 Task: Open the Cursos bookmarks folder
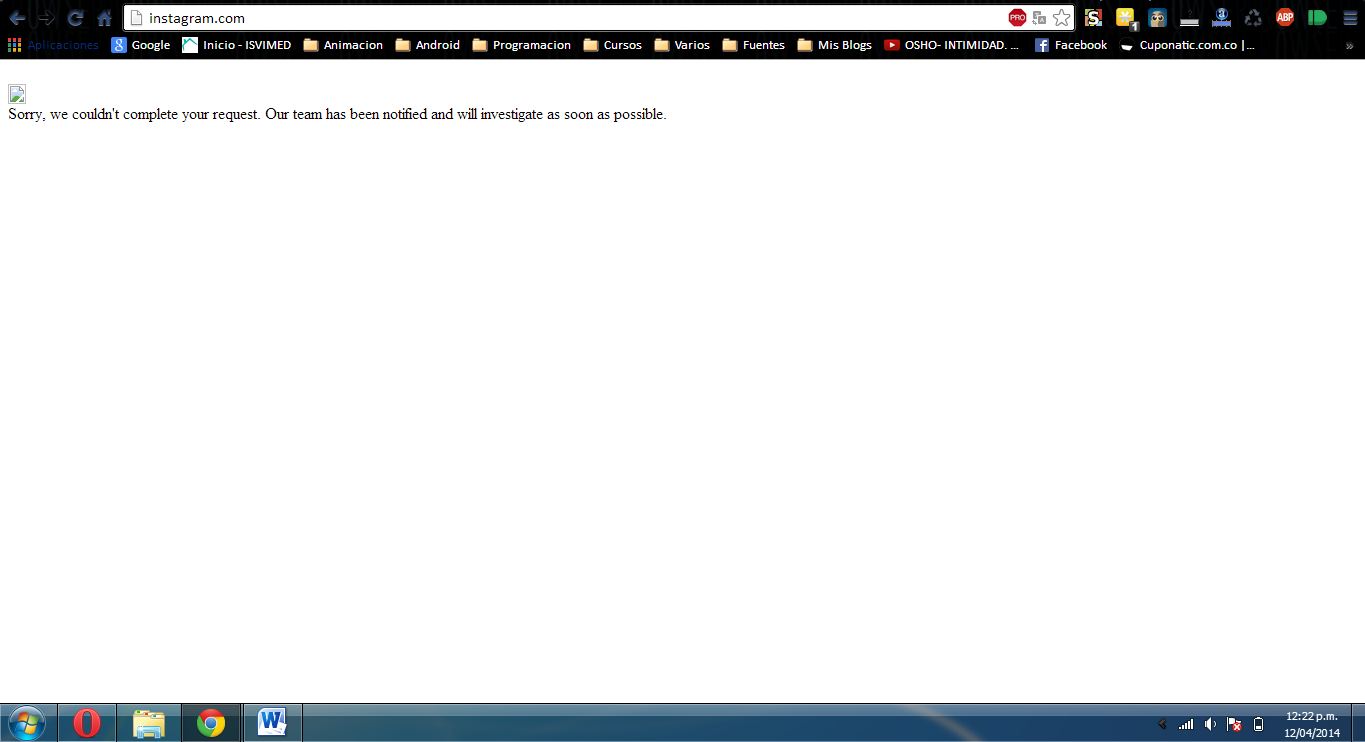pyautogui.click(x=612, y=45)
